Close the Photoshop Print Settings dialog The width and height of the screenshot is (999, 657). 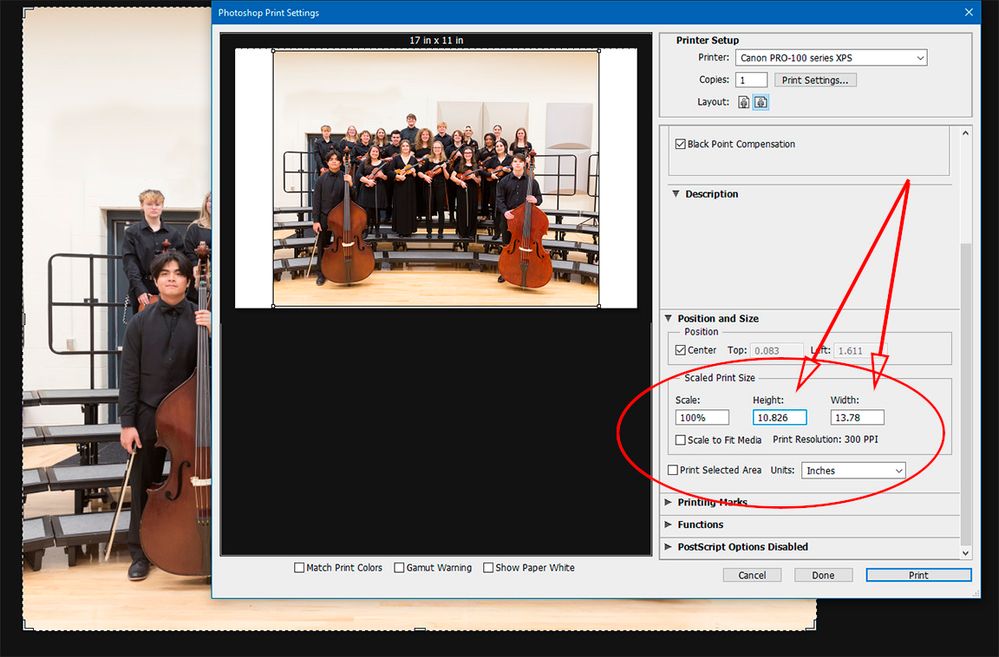967,12
